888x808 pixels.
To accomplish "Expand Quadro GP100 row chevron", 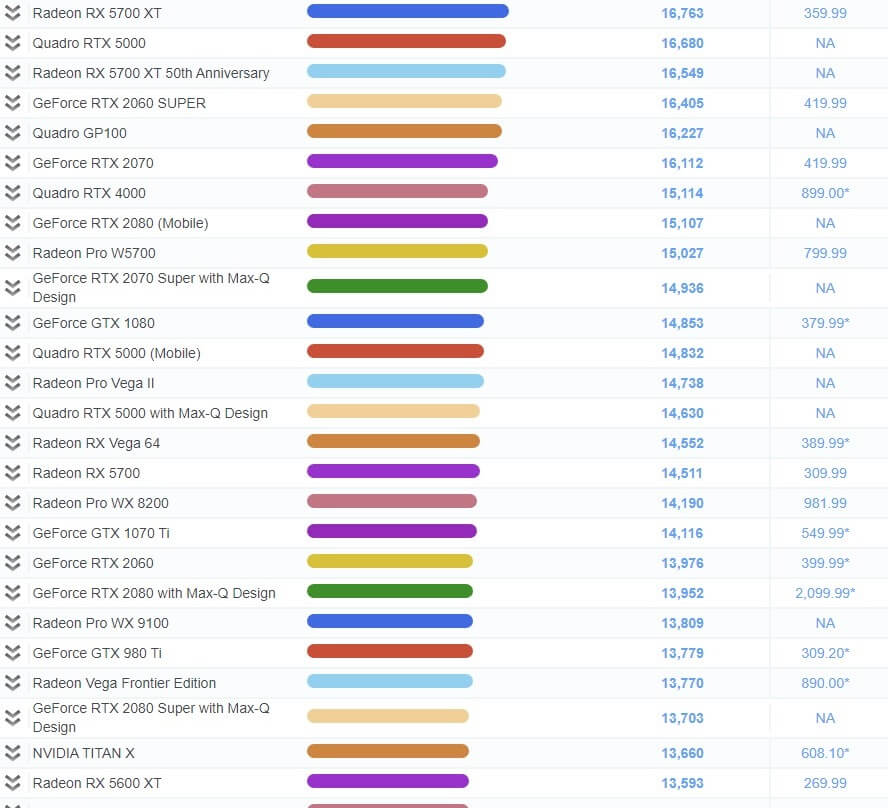I will pos(12,133).
